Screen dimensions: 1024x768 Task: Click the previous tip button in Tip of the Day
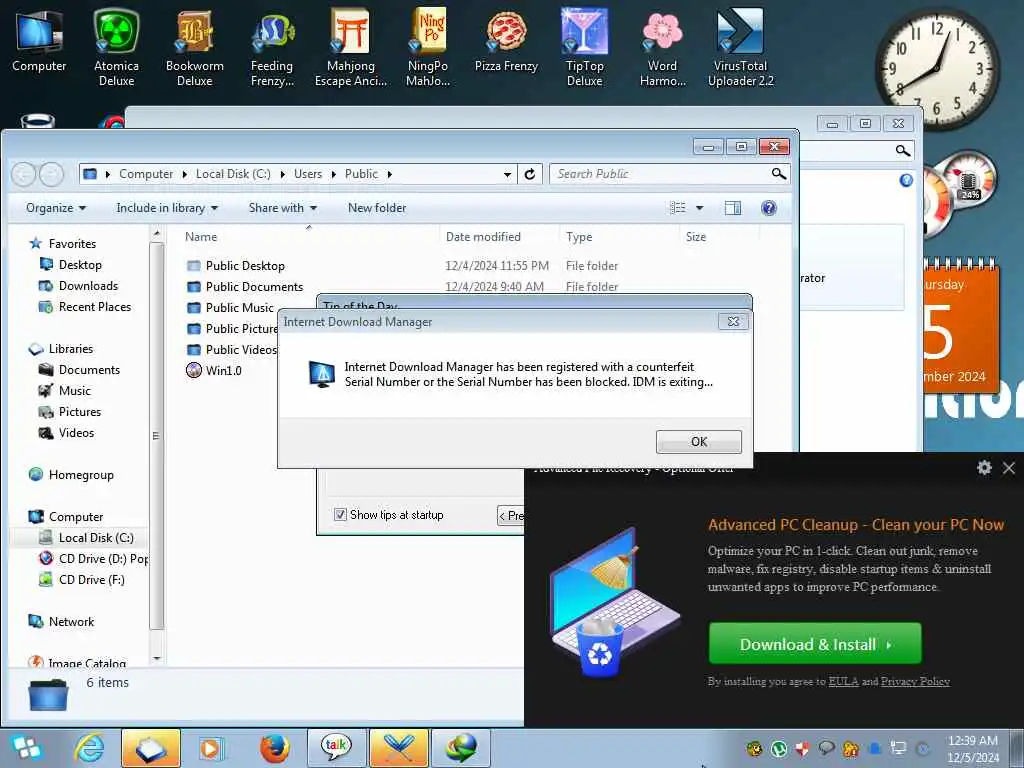[x=511, y=515]
